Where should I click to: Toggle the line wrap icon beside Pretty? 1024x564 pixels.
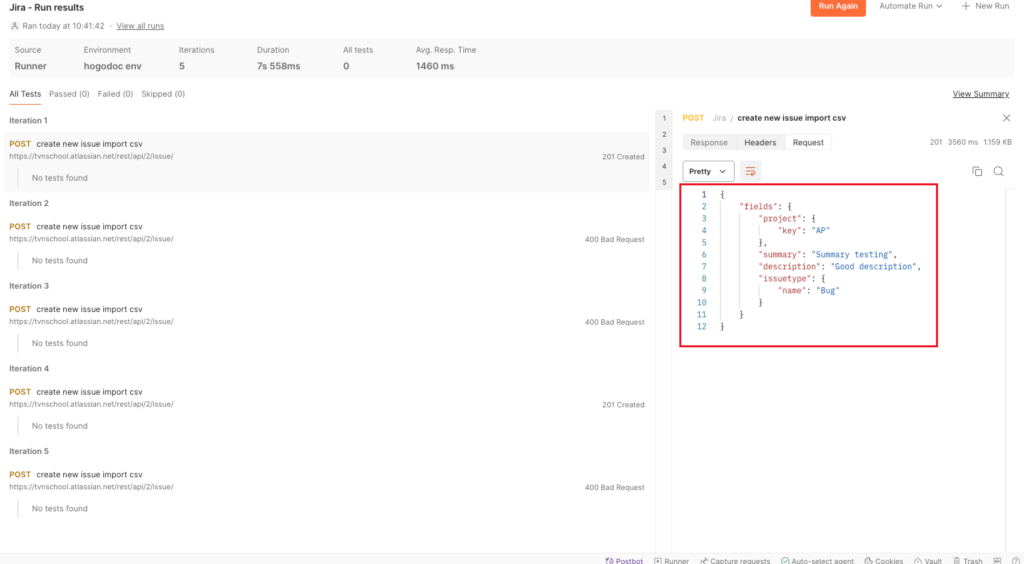(750, 171)
